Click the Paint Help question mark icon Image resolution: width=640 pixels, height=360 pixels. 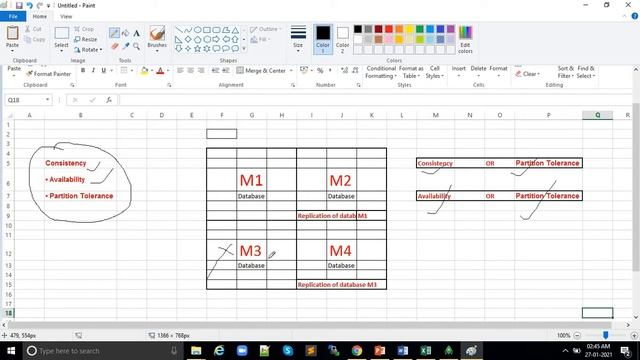click(x=635, y=16)
